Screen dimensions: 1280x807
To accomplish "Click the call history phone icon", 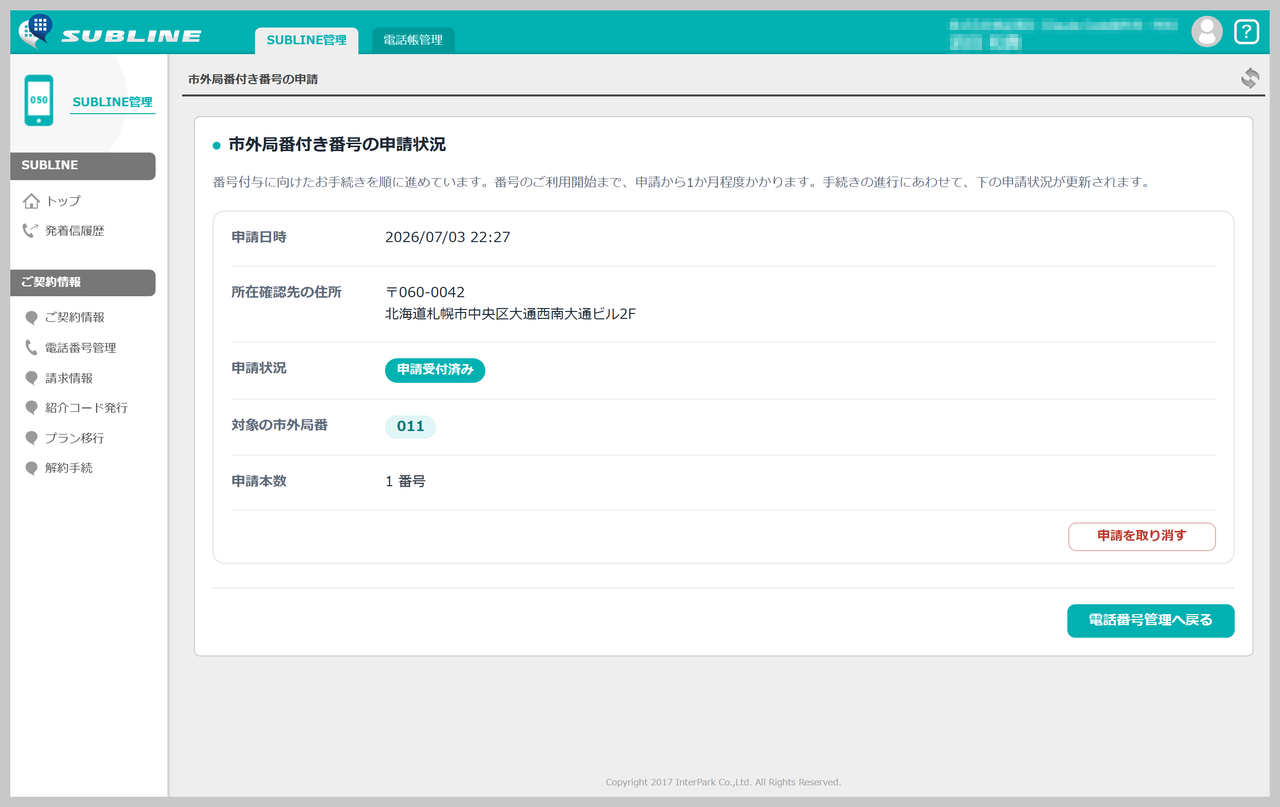I will coord(31,231).
